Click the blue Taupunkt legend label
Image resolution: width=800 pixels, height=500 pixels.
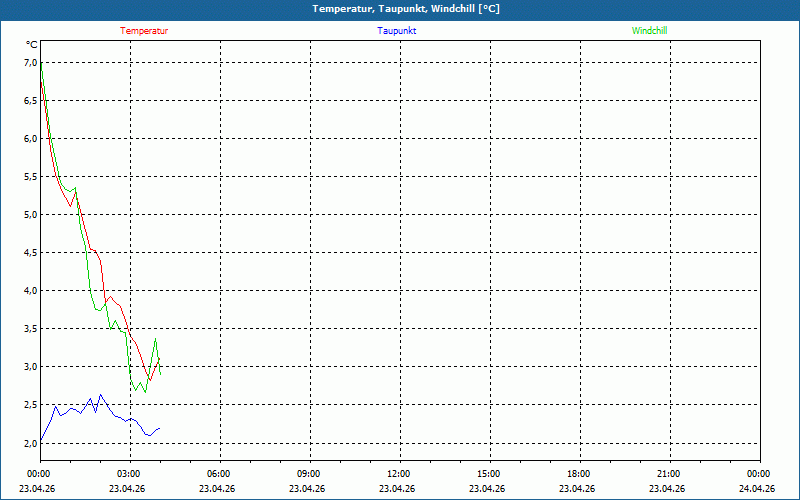click(397, 31)
